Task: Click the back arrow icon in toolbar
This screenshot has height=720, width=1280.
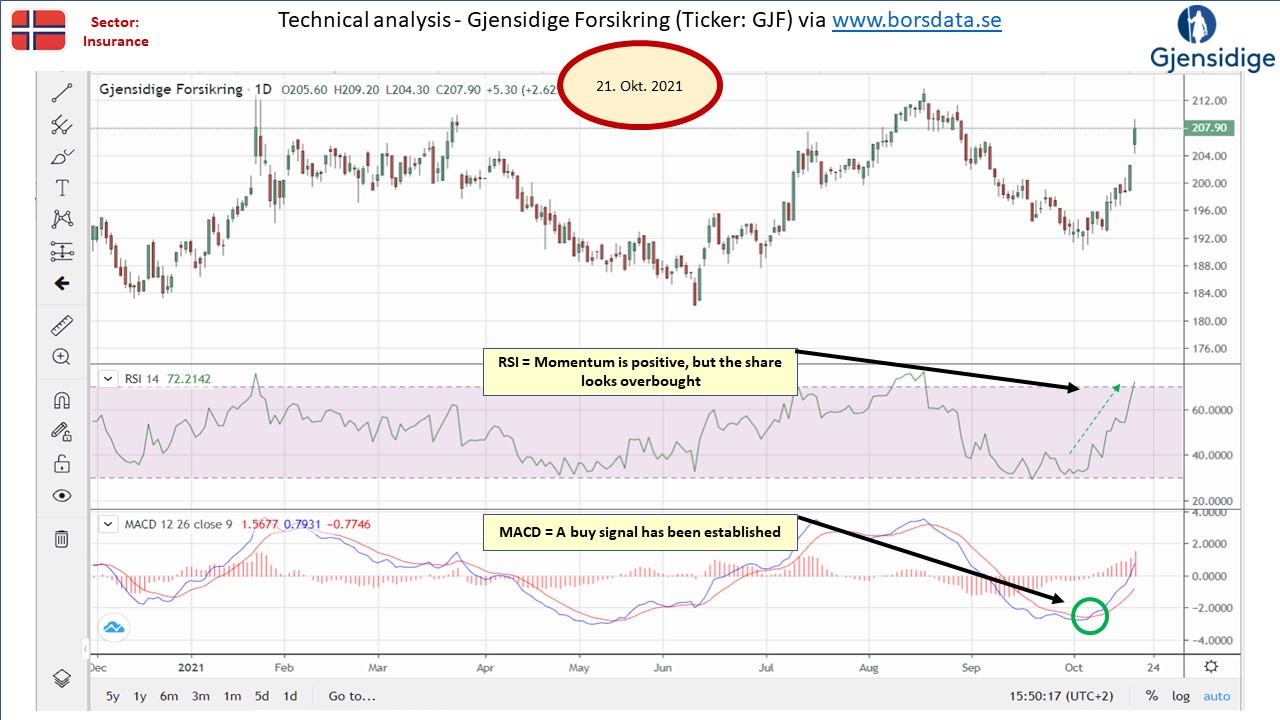Action: click(62, 283)
